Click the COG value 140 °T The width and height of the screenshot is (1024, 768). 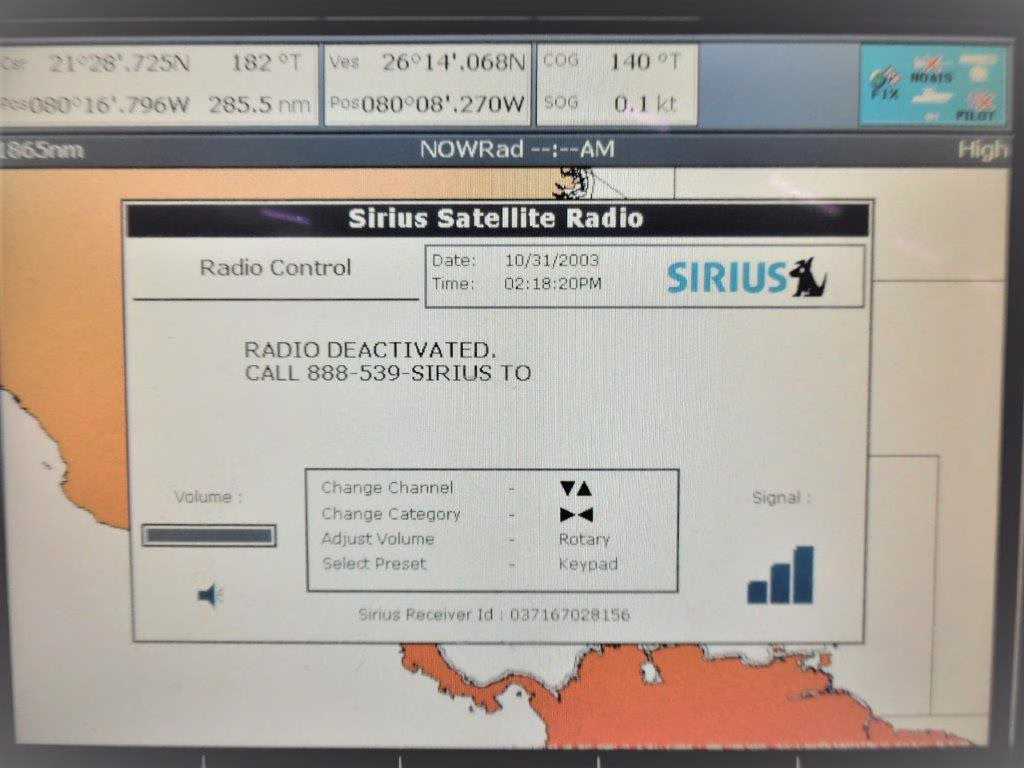pos(645,62)
